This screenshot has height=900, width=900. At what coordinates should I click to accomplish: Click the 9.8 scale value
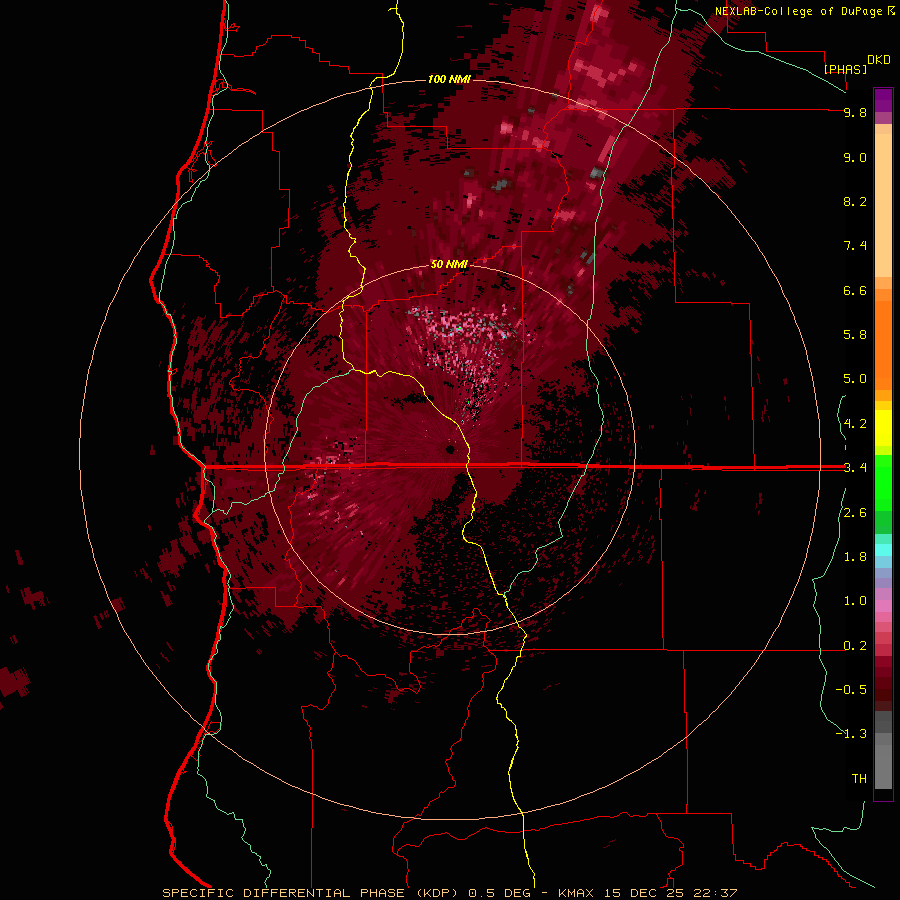pos(855,113)
